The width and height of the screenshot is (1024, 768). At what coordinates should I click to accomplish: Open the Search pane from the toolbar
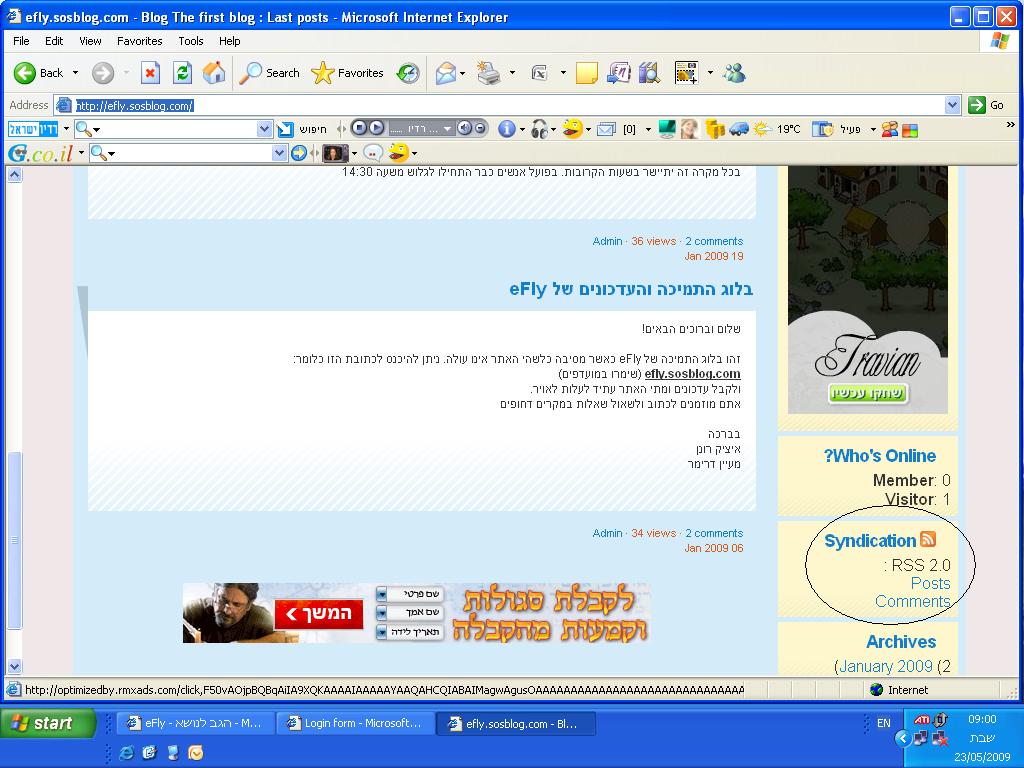(x=268, y=72)
